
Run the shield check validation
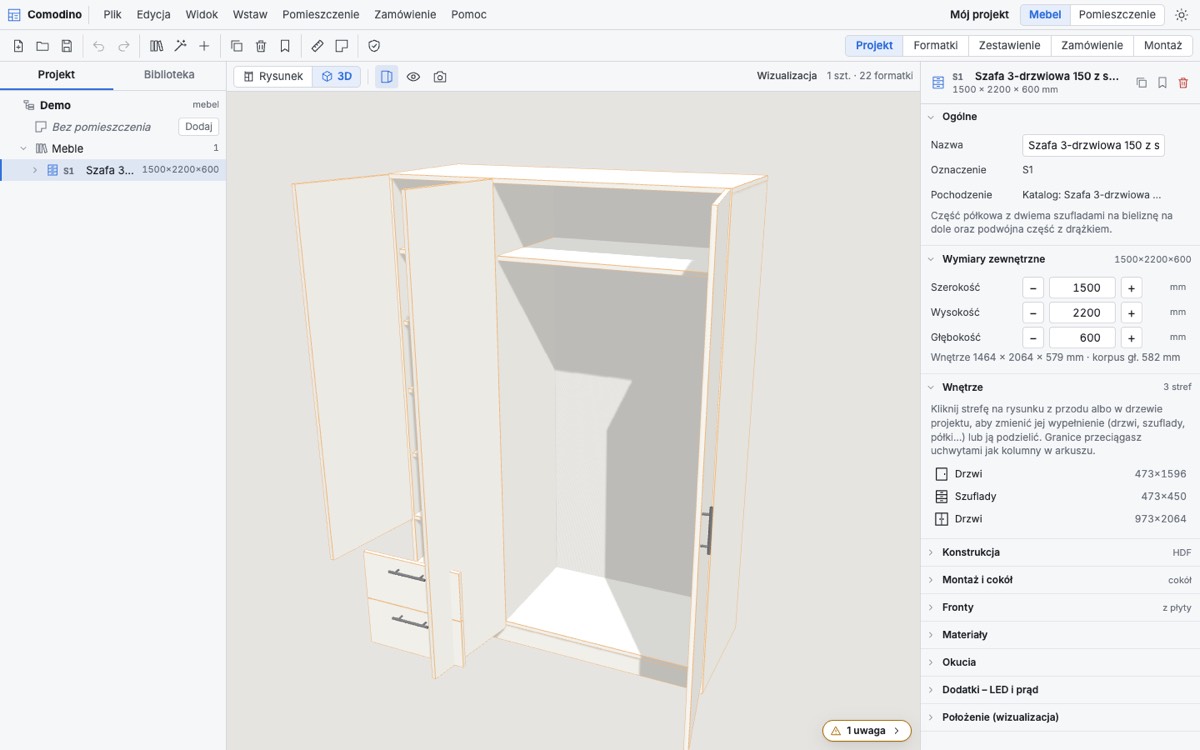[x=374, y=46]
